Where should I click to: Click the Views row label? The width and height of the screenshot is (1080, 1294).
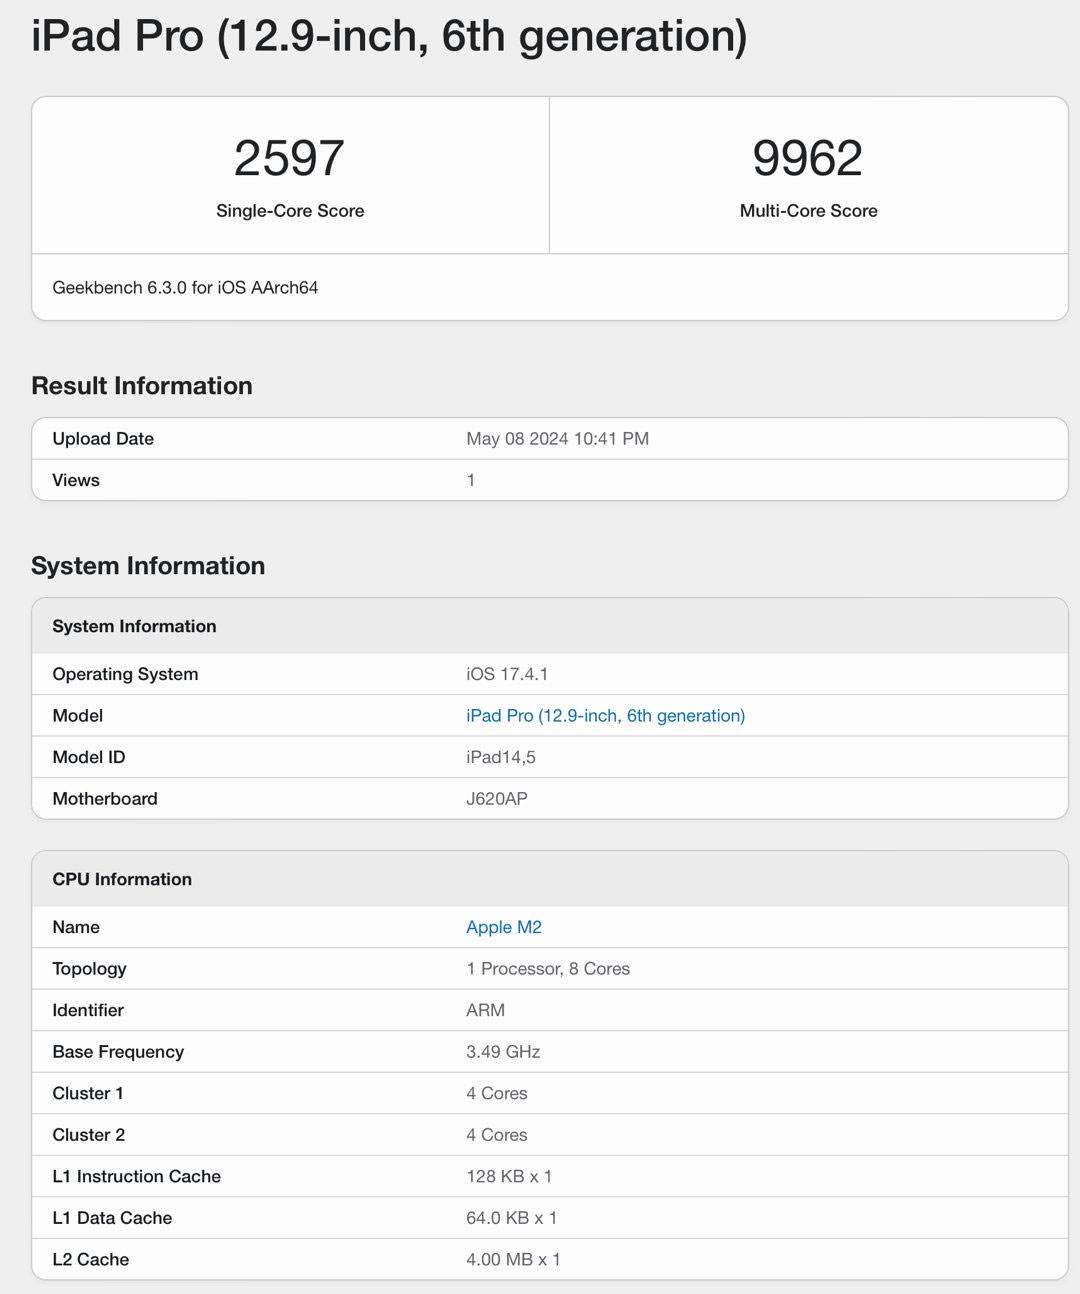point(76,480)
